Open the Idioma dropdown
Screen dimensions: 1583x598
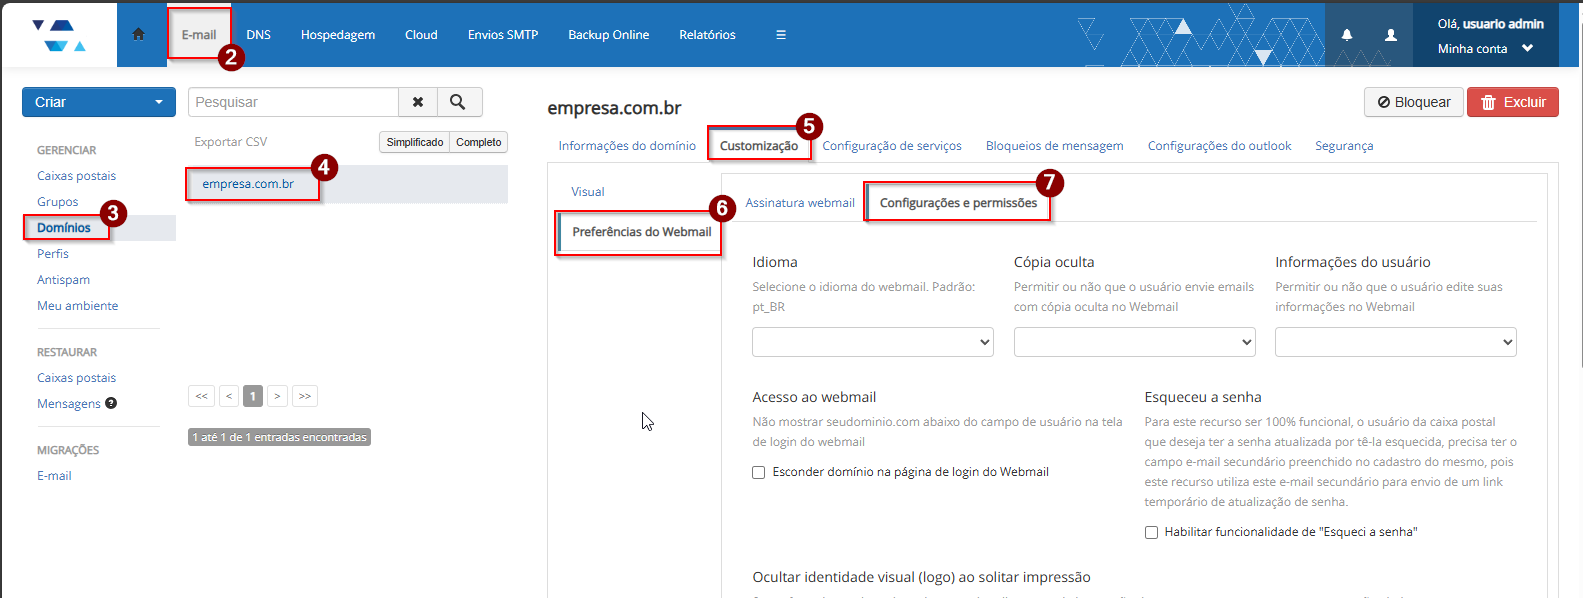click(x=872, y=342)
